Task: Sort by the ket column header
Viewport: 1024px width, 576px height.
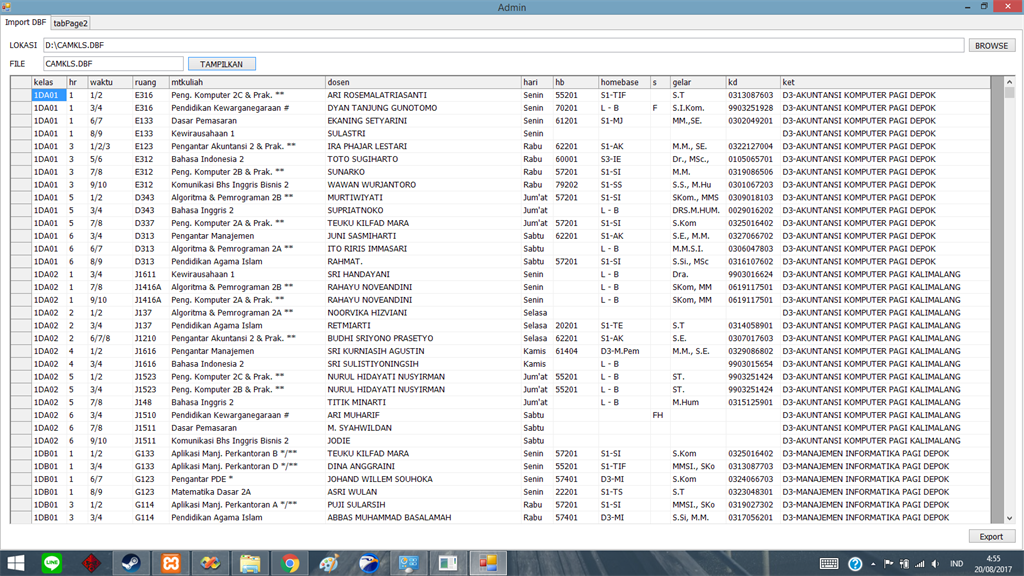Action: 885,82
